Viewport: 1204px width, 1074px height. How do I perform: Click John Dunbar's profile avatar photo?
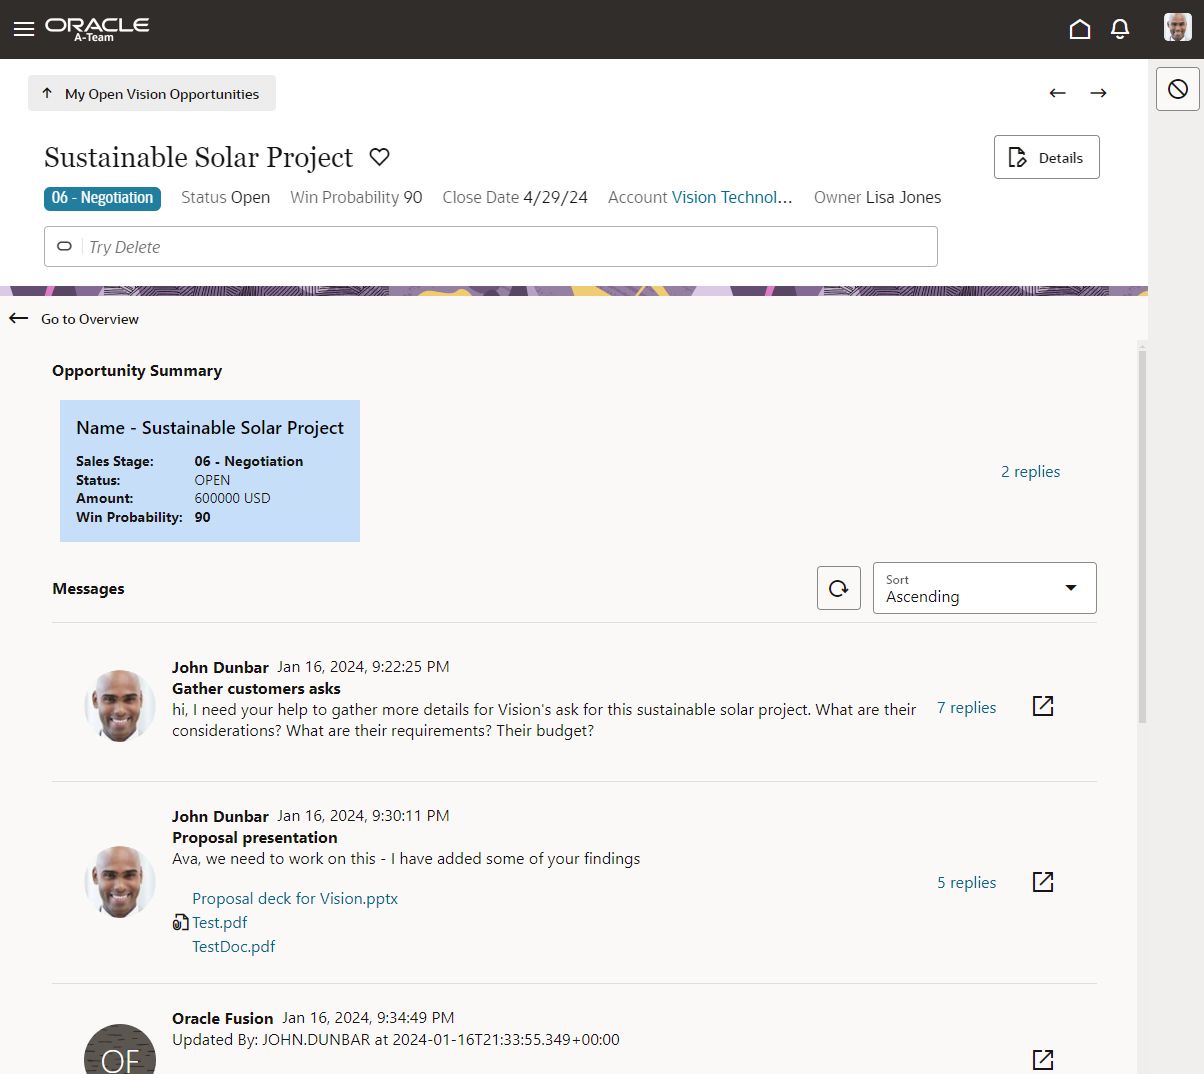(119, 706)
